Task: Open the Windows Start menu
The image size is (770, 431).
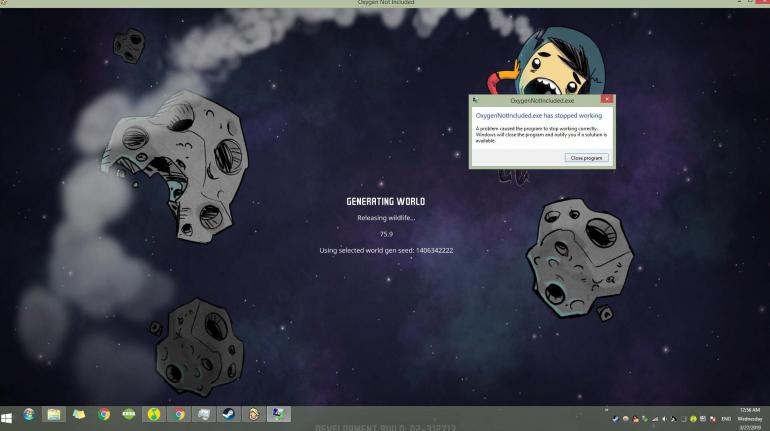Action: coord(6,418)
